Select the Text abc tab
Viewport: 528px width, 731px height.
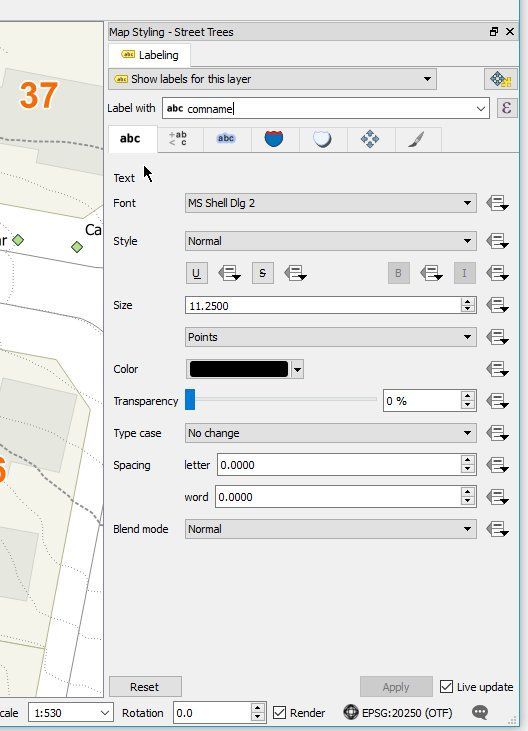(x=130, y=138)
